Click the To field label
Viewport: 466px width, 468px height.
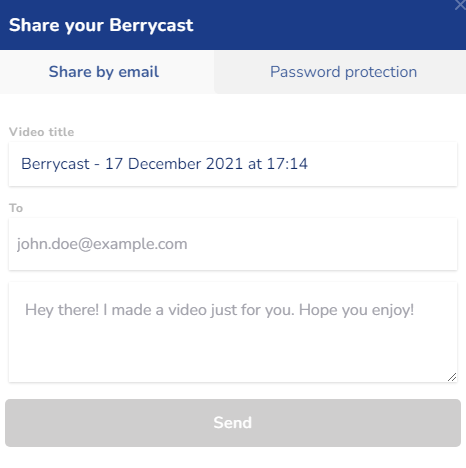(x=16, y=208)
